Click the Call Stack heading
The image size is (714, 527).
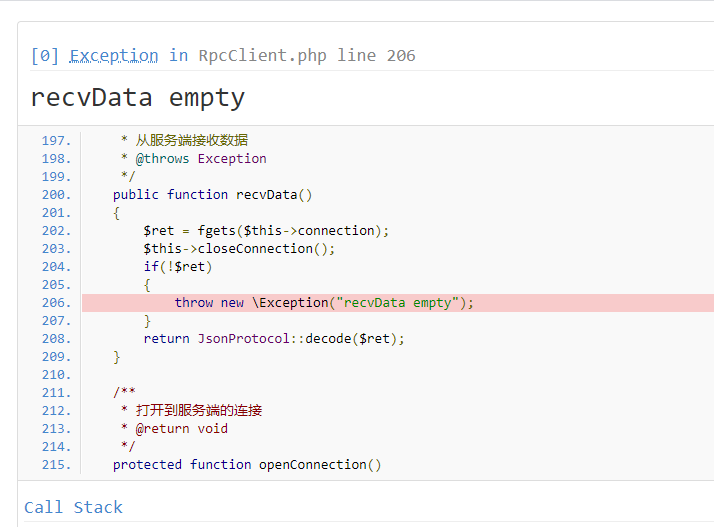tap(73, 507)
